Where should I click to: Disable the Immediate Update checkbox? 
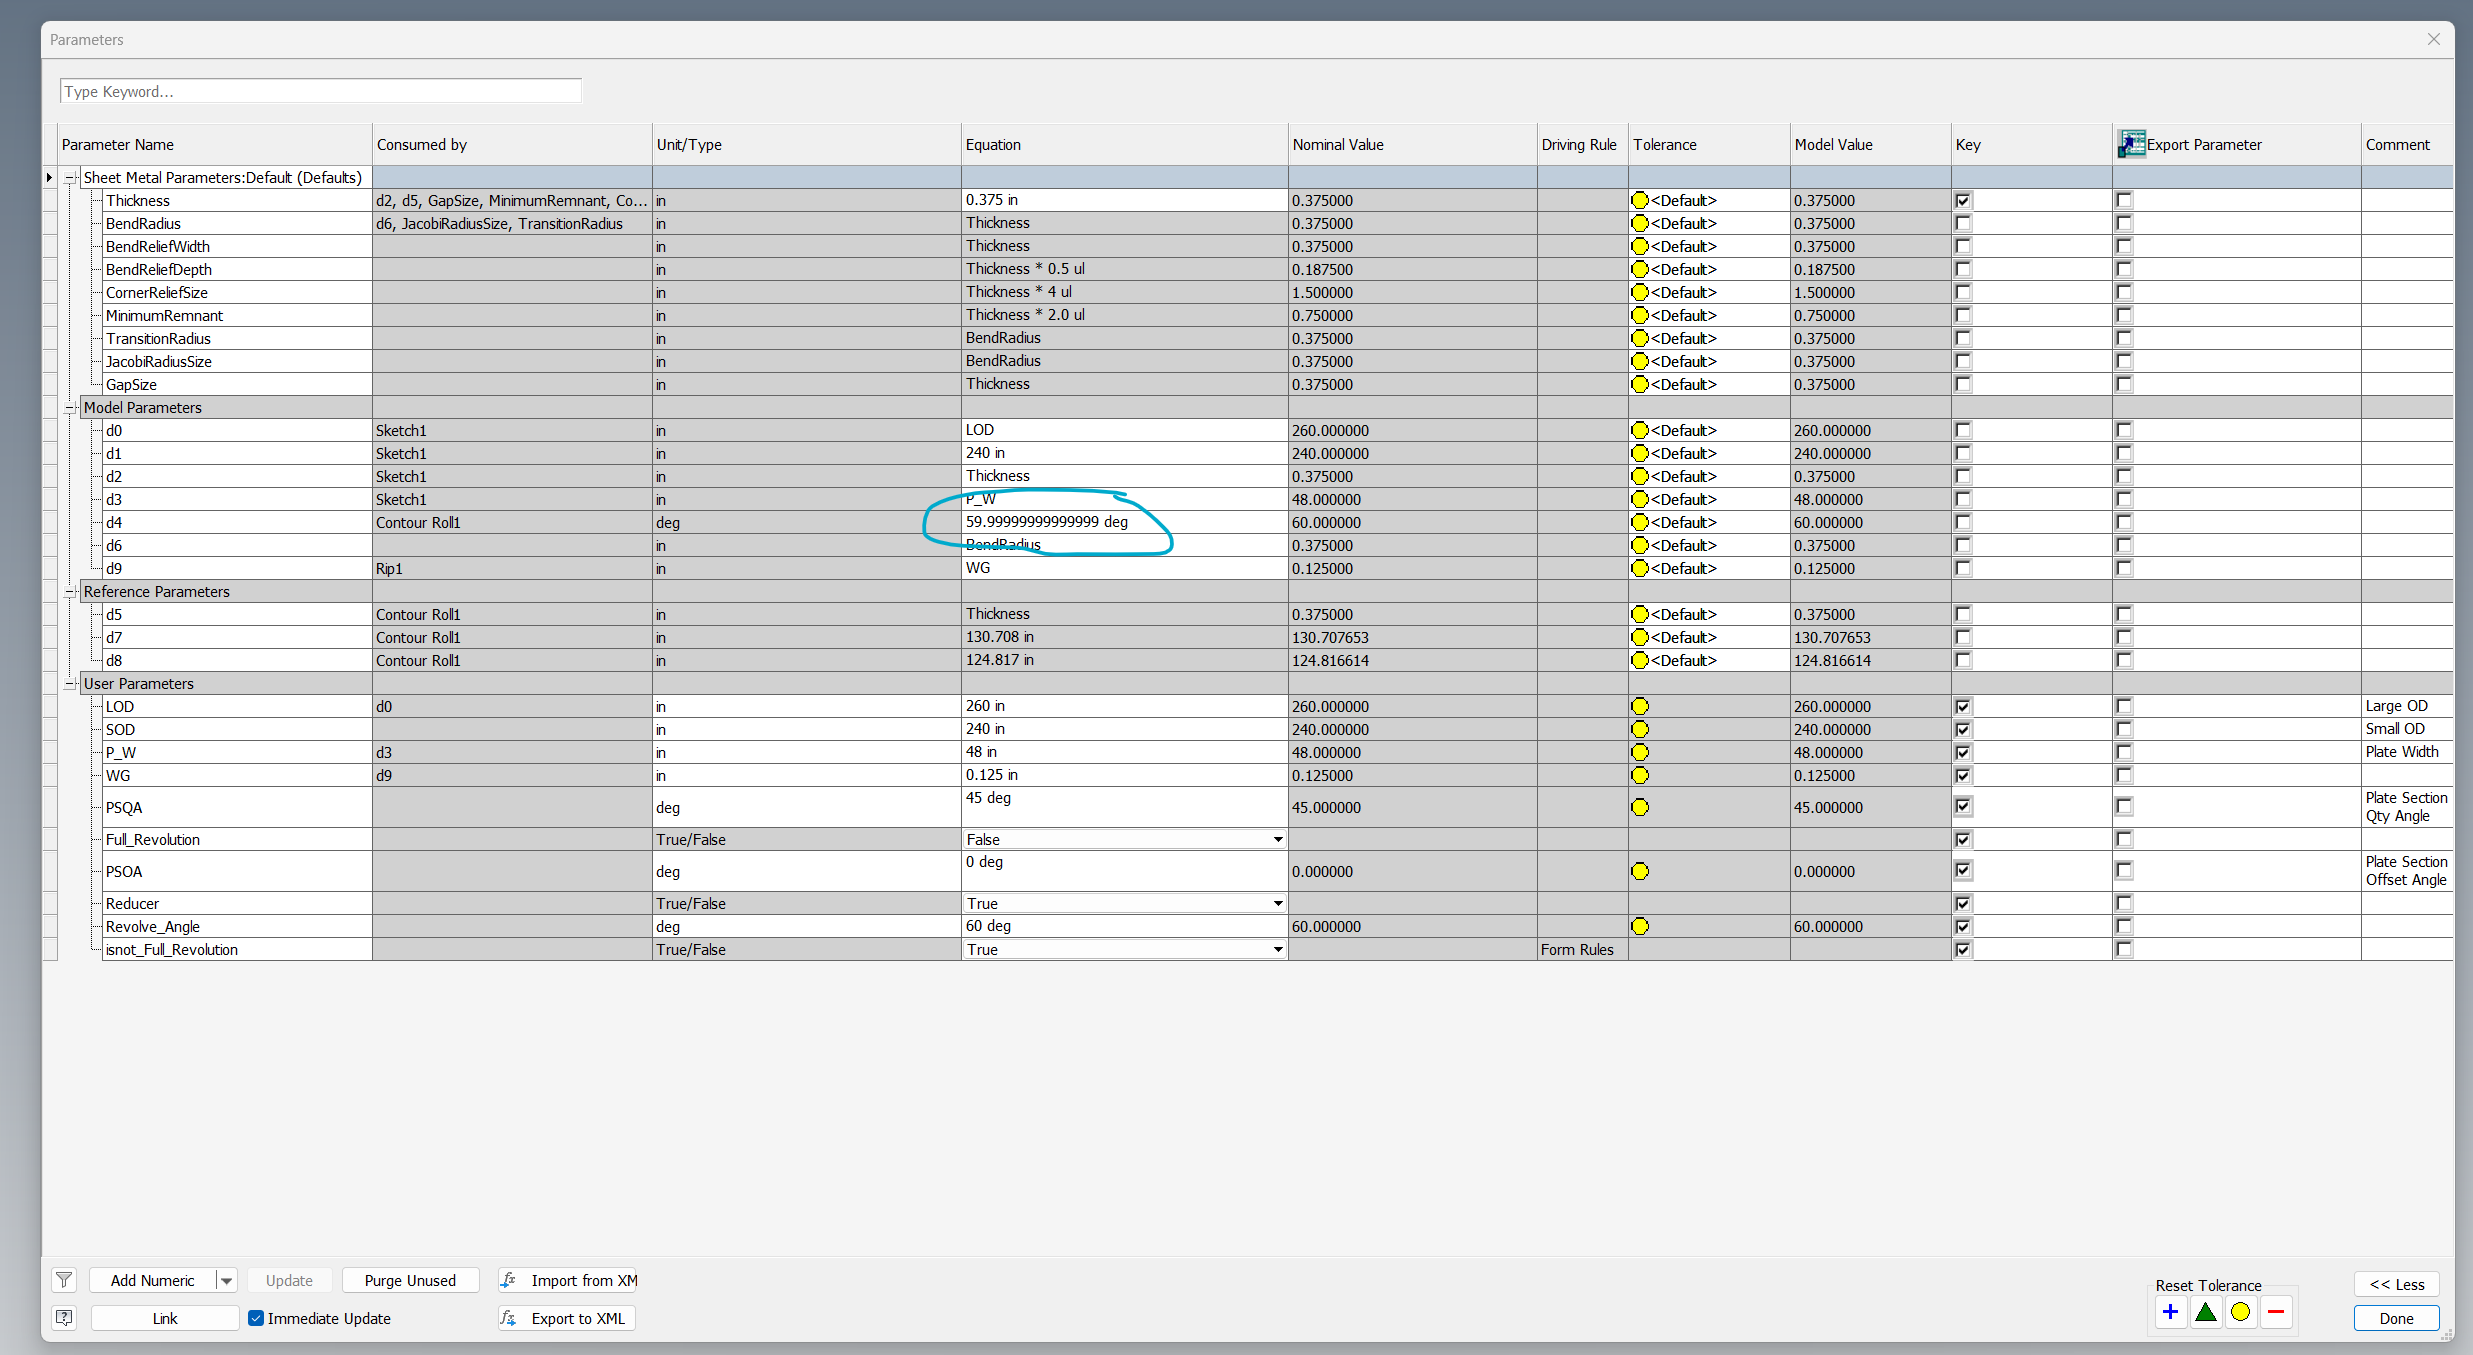pyautogui.click(x=257, y=1318)
